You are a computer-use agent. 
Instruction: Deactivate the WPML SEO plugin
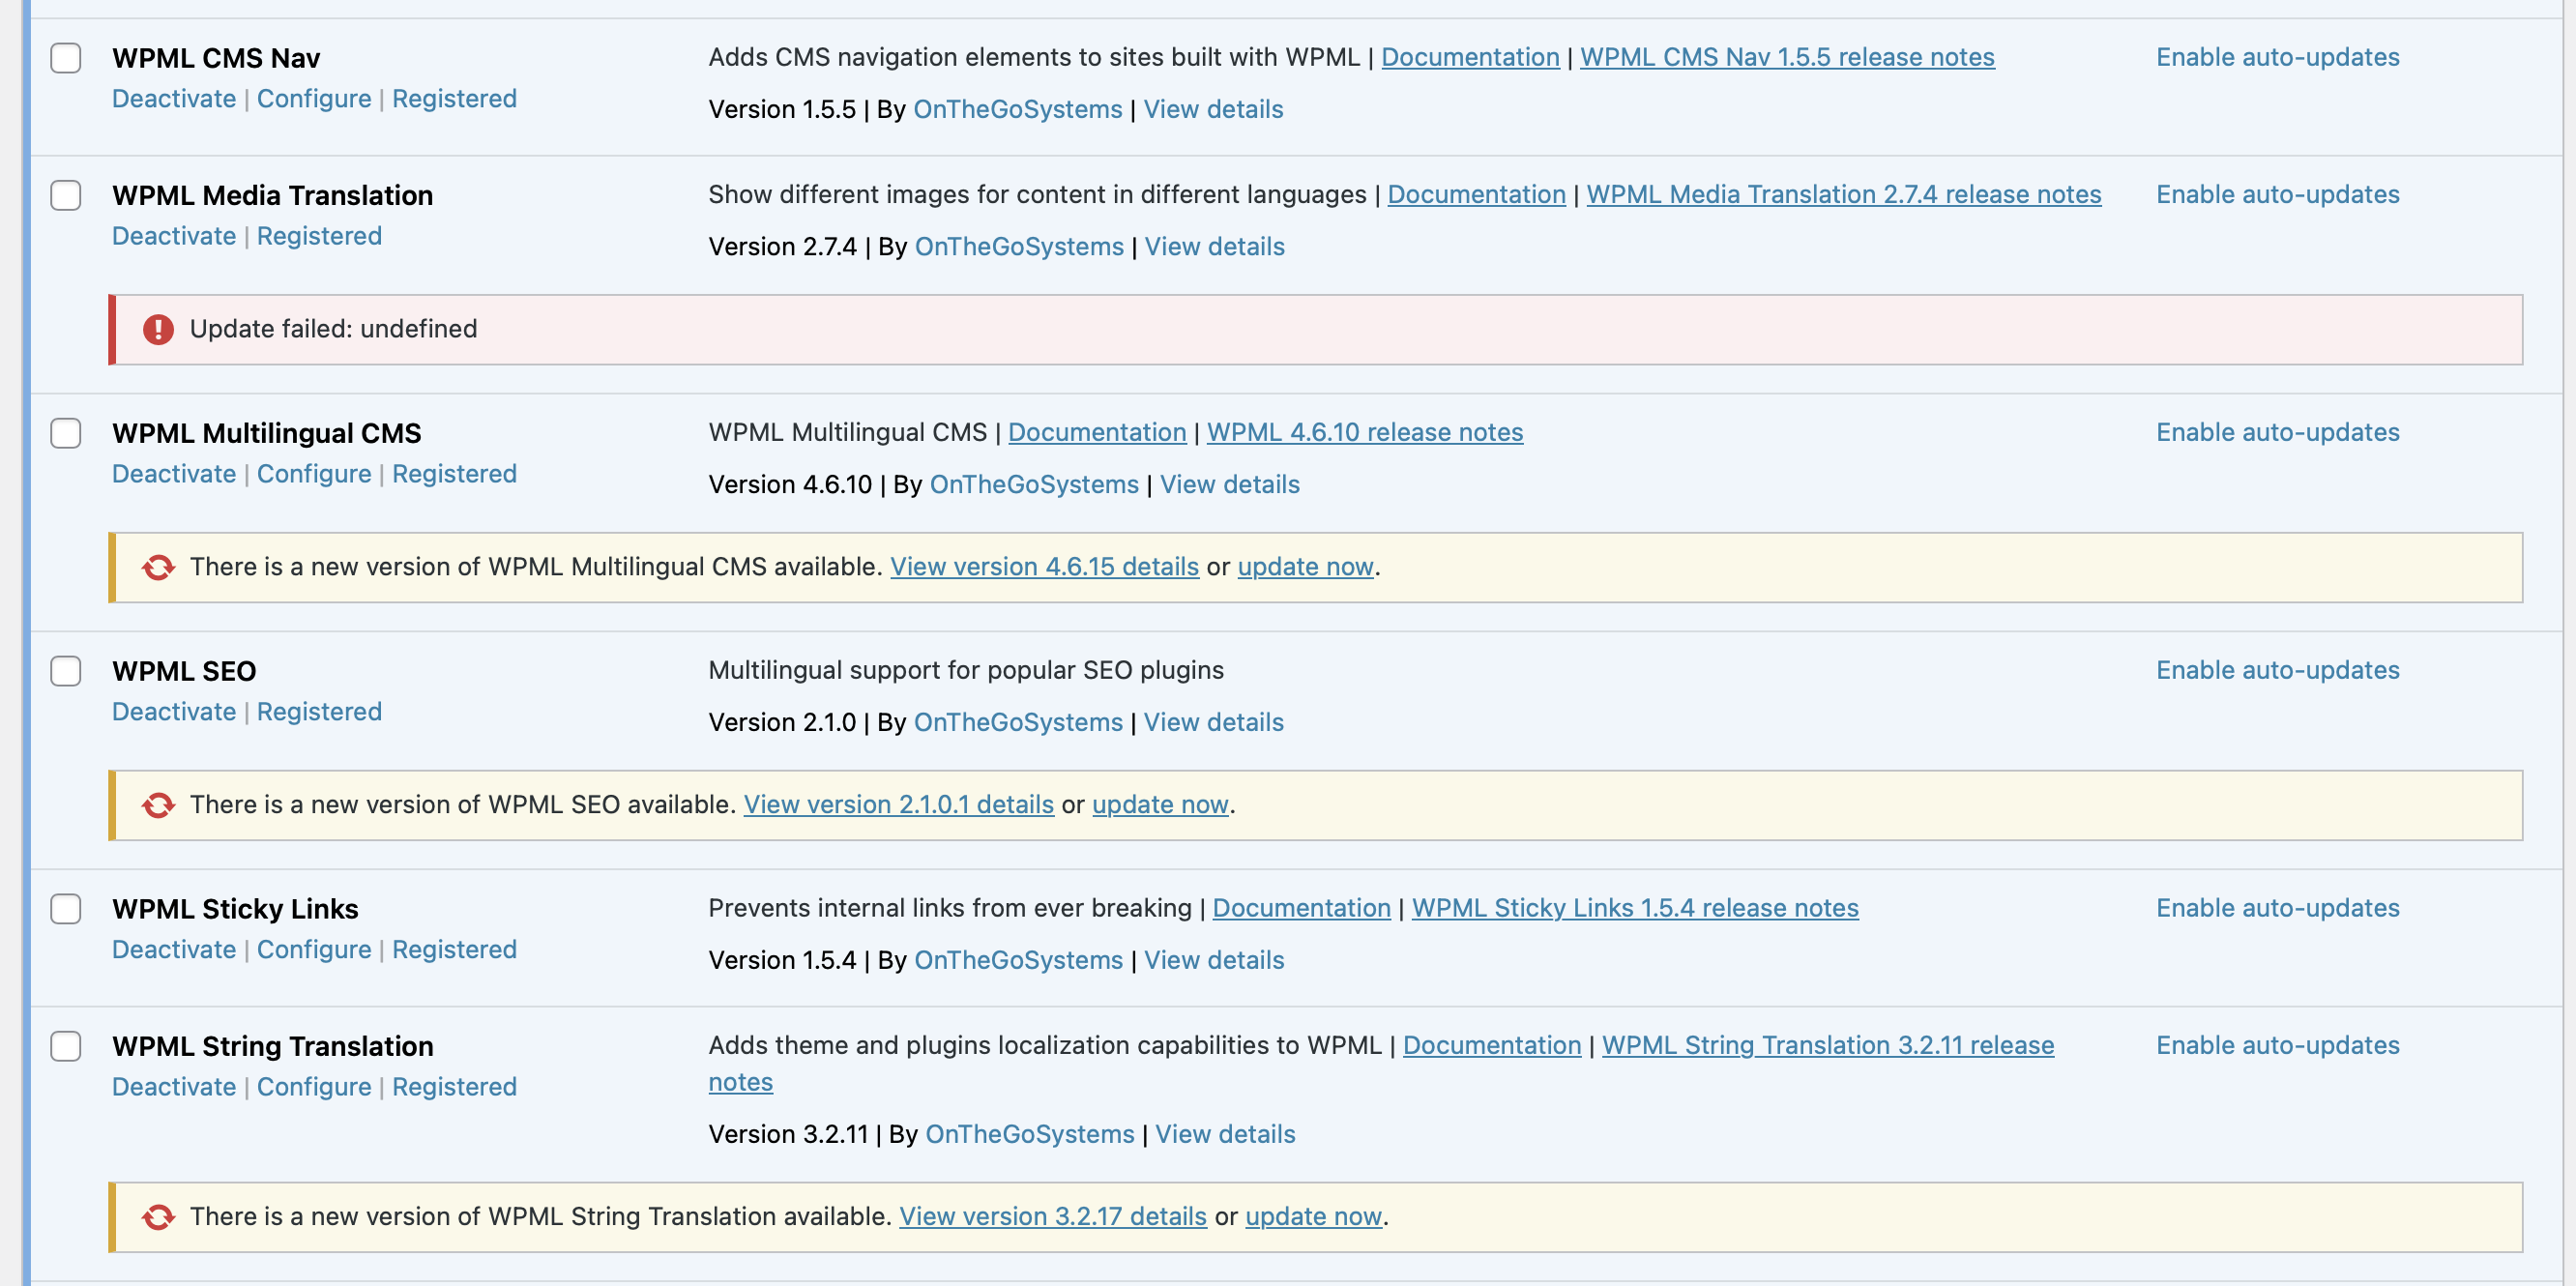pyautogui.click(x=174, y=712)
